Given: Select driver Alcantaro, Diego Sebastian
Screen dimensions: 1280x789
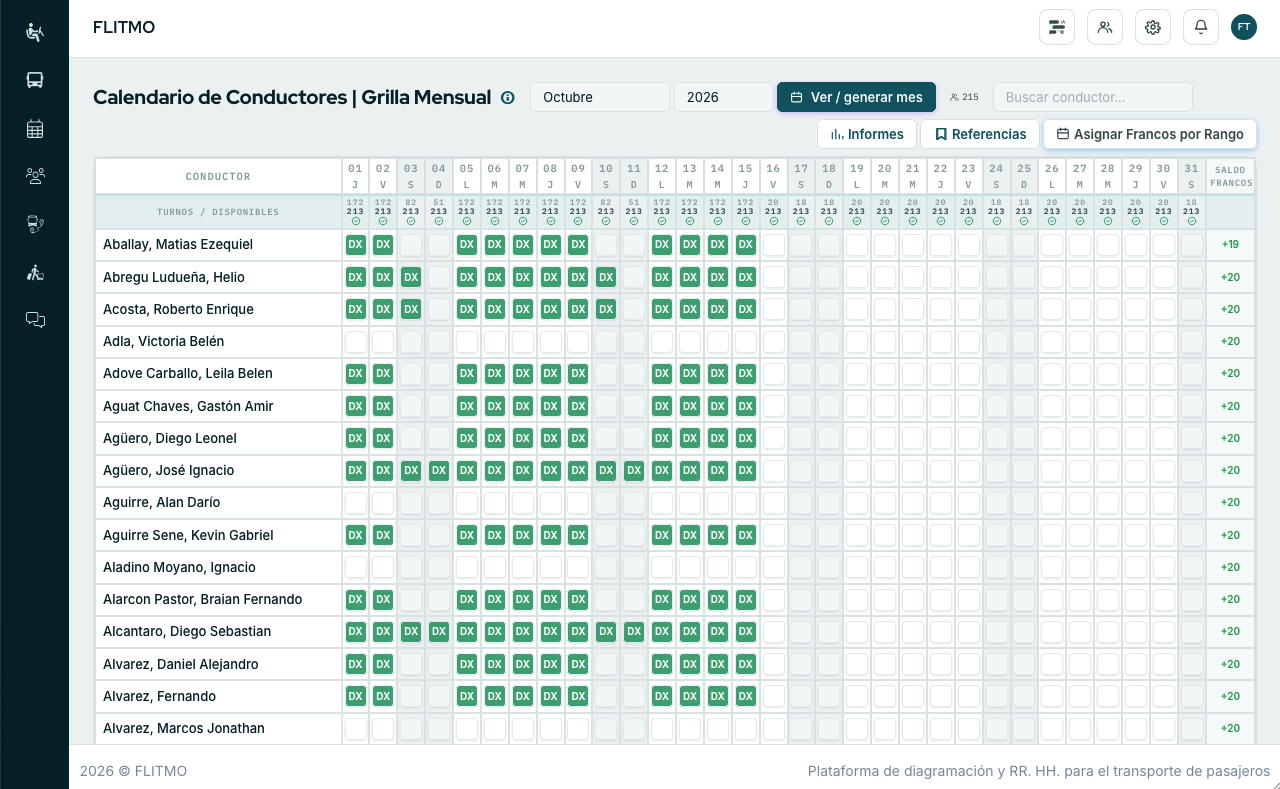Looking at the screenshot, I should click(187, 632).
